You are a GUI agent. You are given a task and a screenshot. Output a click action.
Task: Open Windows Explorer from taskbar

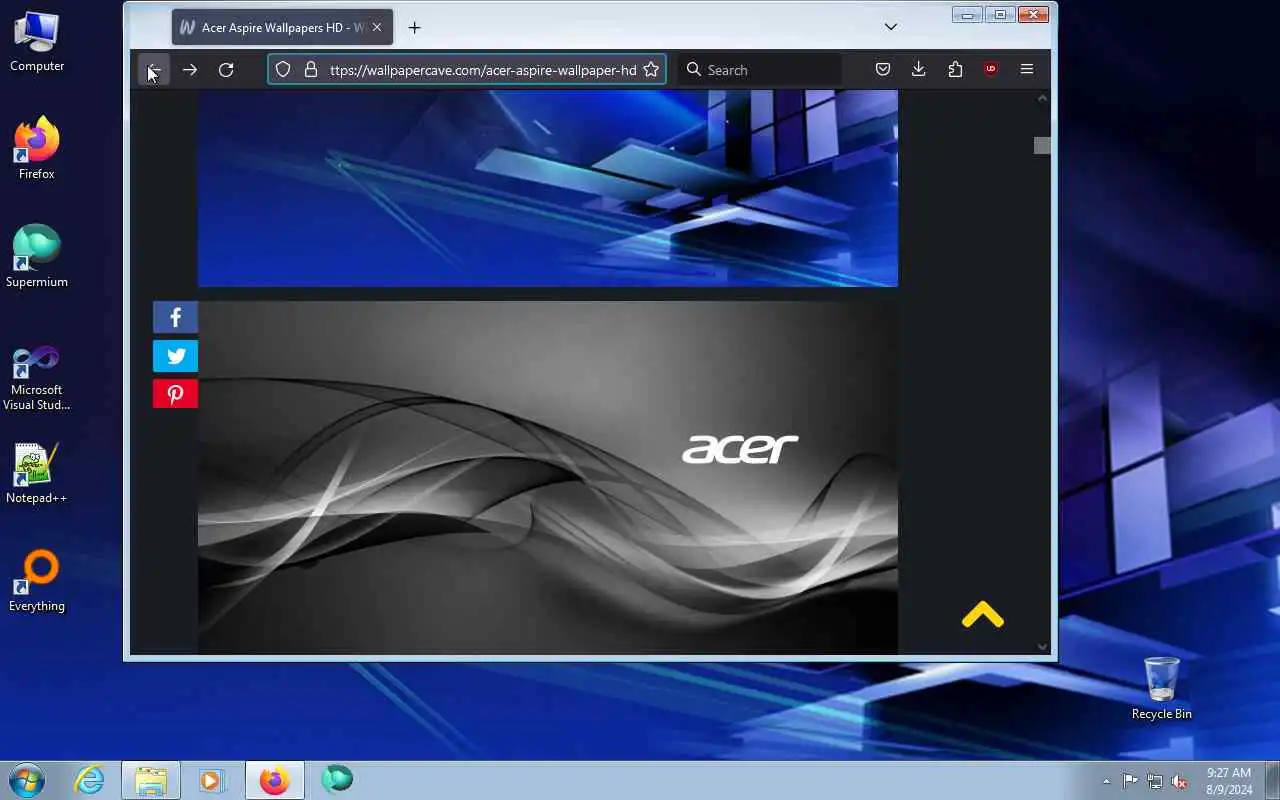[x=151, y=780]
